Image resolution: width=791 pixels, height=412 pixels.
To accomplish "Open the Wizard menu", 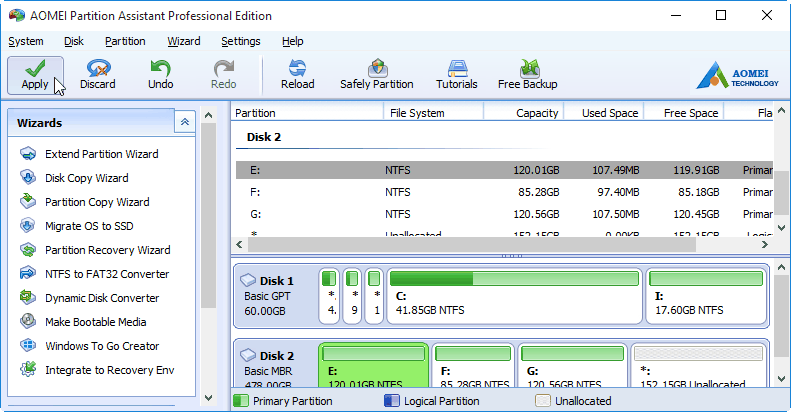I will 184,41.
